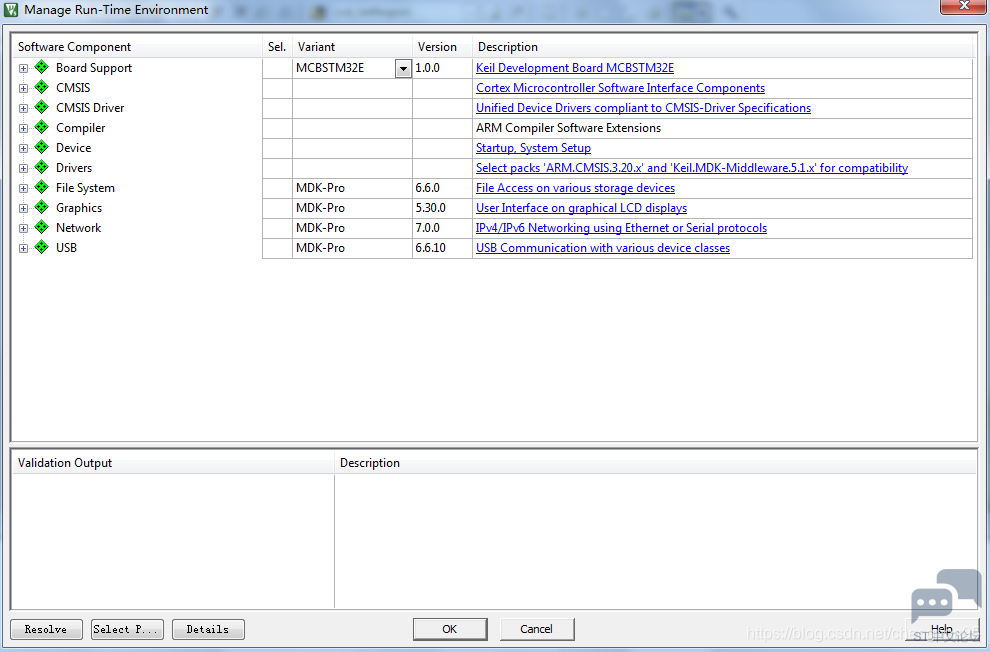Click the Network MDK-Pro variant cell
The height and width of the screenshot is (652, 990).
pyautogui.click(x=352, y=228)
